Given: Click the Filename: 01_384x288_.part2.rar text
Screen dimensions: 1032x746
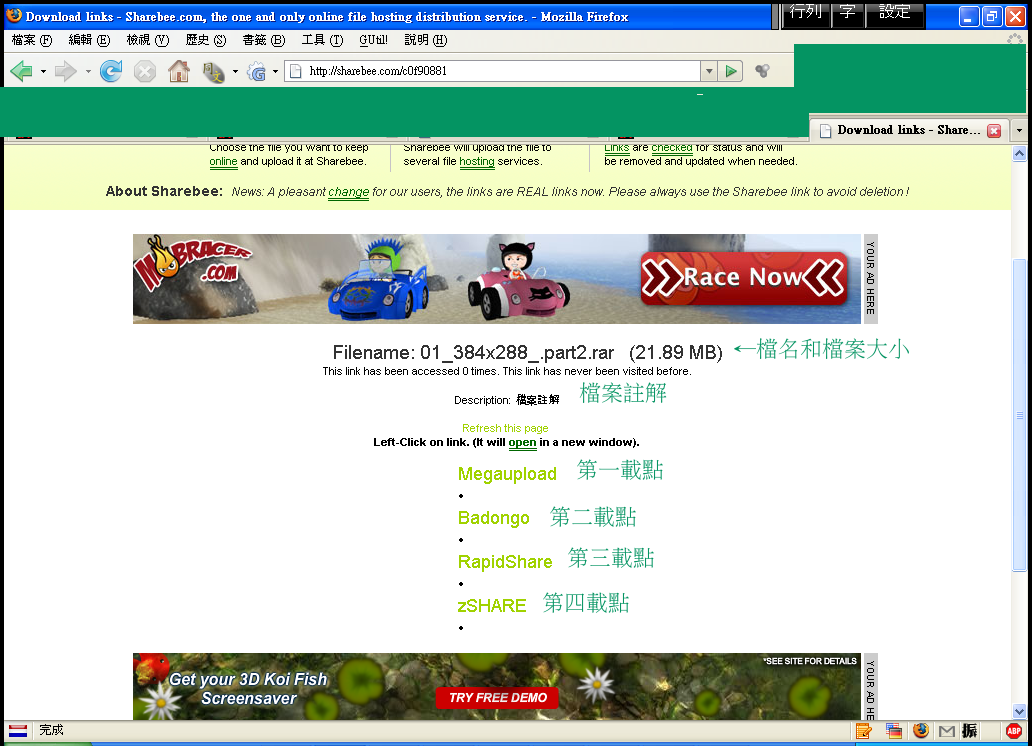Looking at the screenshot, I should [x=473, y=352].
